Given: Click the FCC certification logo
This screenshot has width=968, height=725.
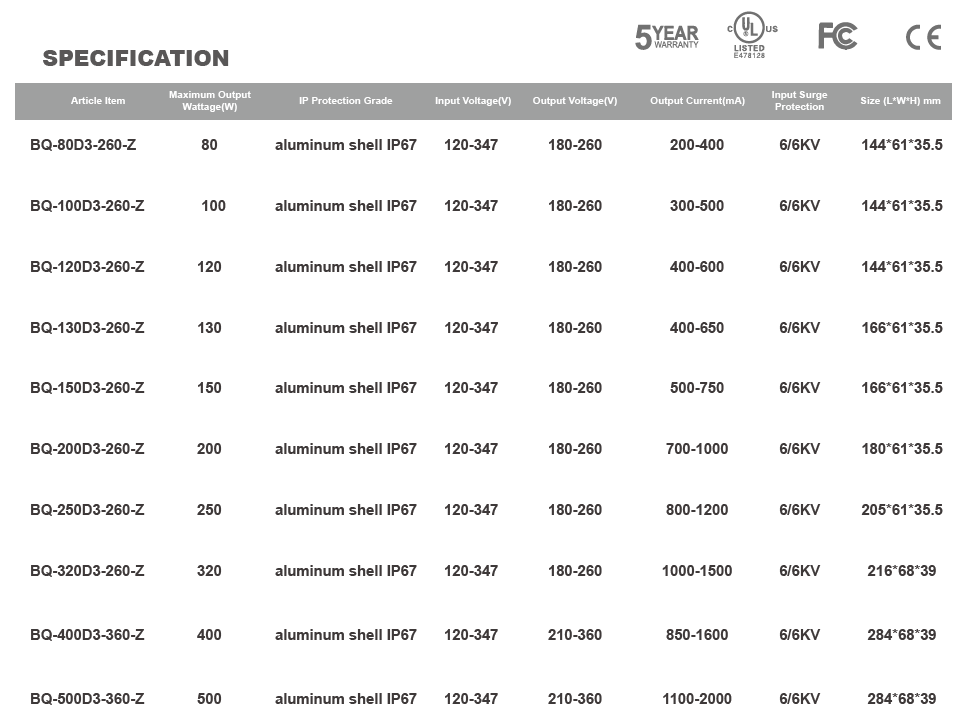Looking at the screenshot, I should [838, 36].
